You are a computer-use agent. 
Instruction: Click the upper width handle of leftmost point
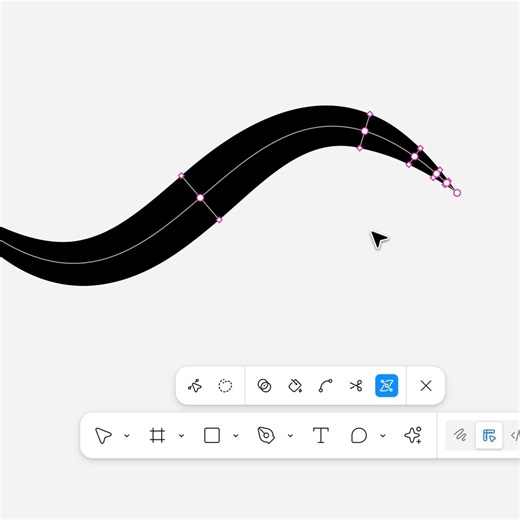[181, 175]
